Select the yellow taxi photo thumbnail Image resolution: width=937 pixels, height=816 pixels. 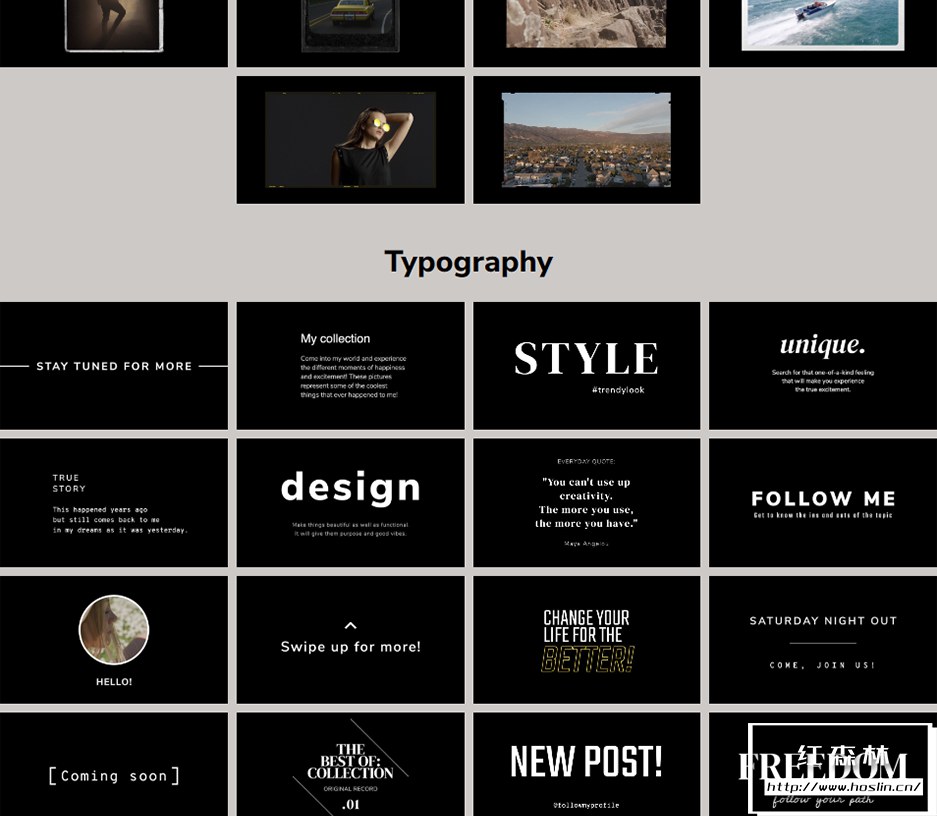350,33
